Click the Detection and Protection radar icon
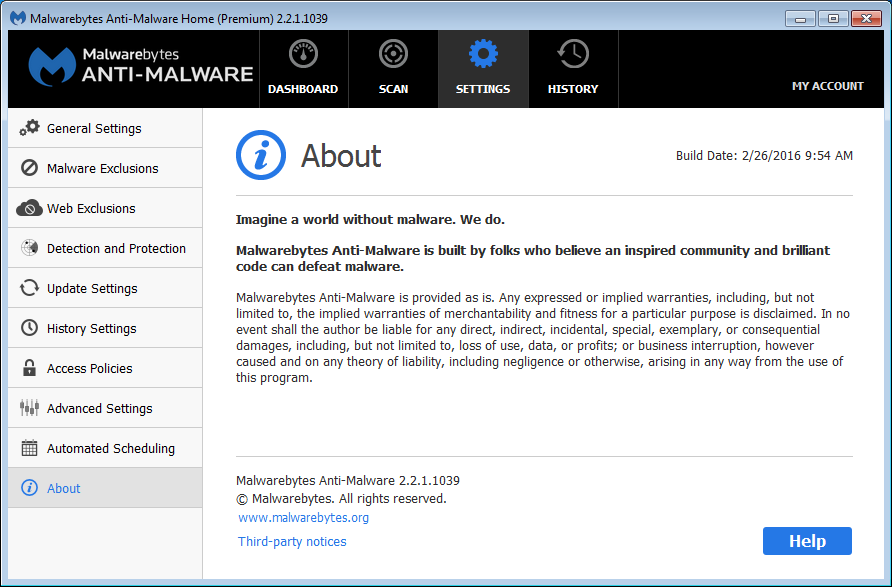 [x=30, y=248]
